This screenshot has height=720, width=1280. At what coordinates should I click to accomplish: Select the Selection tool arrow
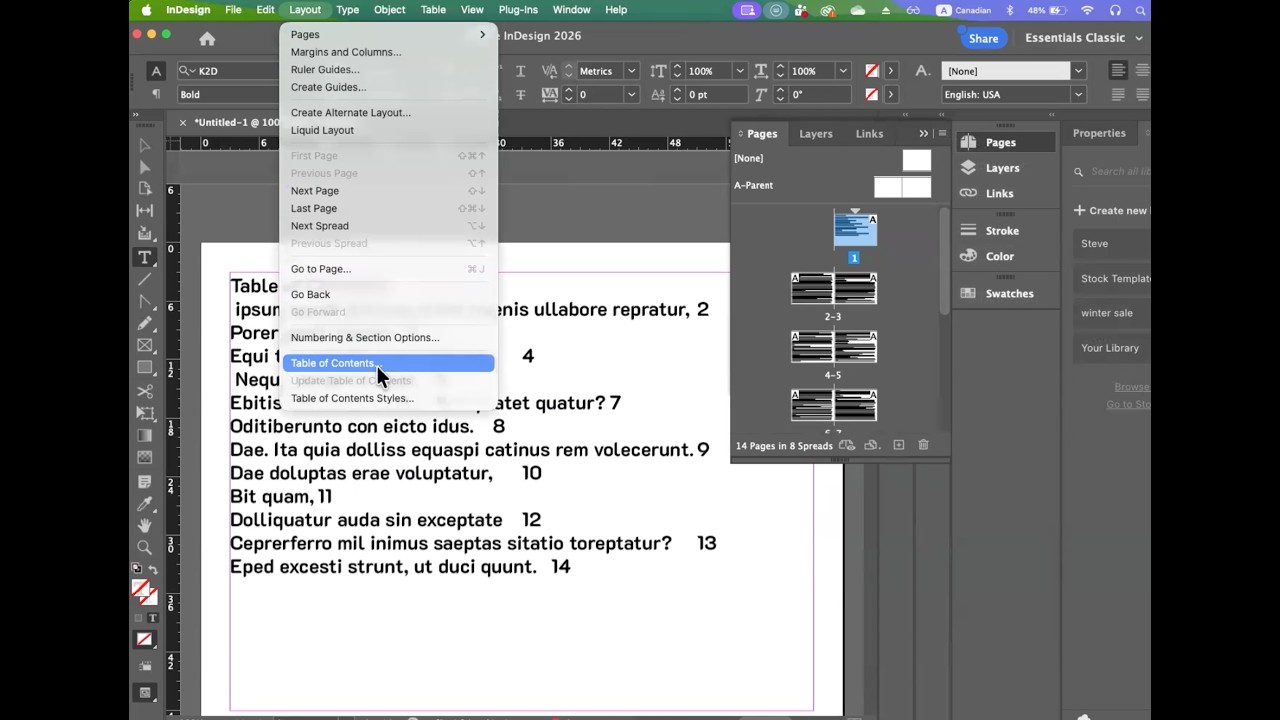pos(145,145)
